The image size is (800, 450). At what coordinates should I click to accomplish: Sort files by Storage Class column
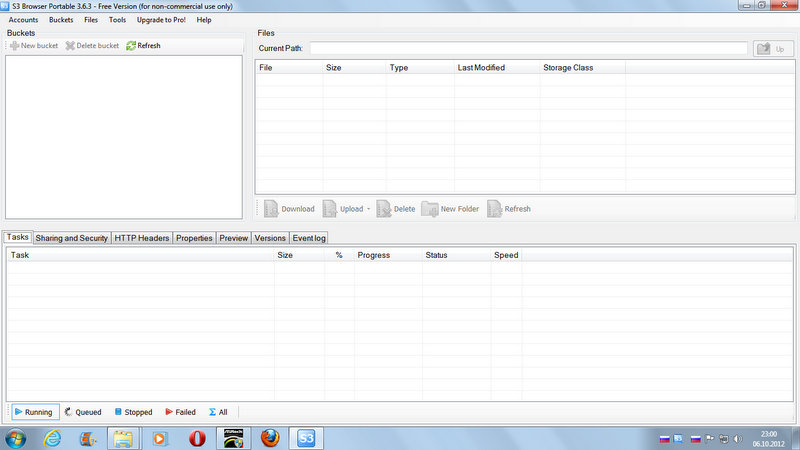coord(583,67)
